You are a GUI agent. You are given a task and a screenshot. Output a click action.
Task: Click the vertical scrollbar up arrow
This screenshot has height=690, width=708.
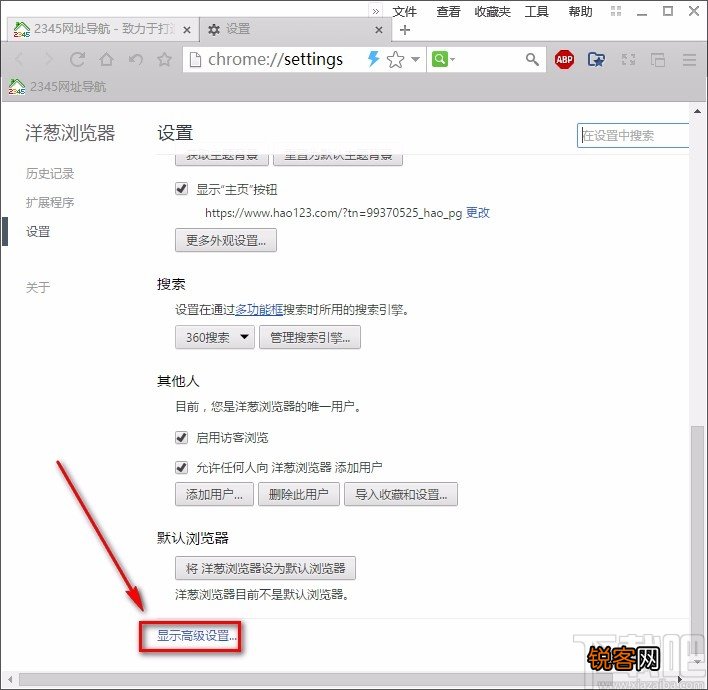[698, 111]
